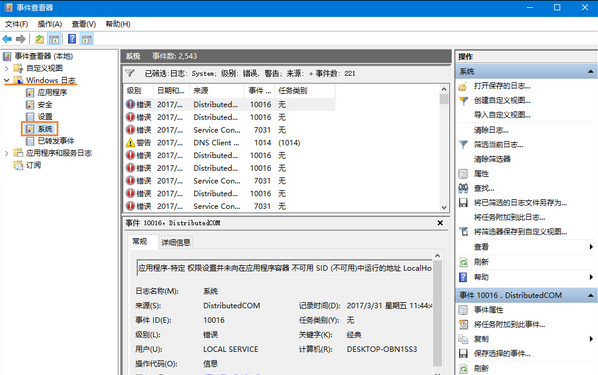598x375 pixels.
Task: Select 应用程序 log in tree
Action: pos(52,92)
